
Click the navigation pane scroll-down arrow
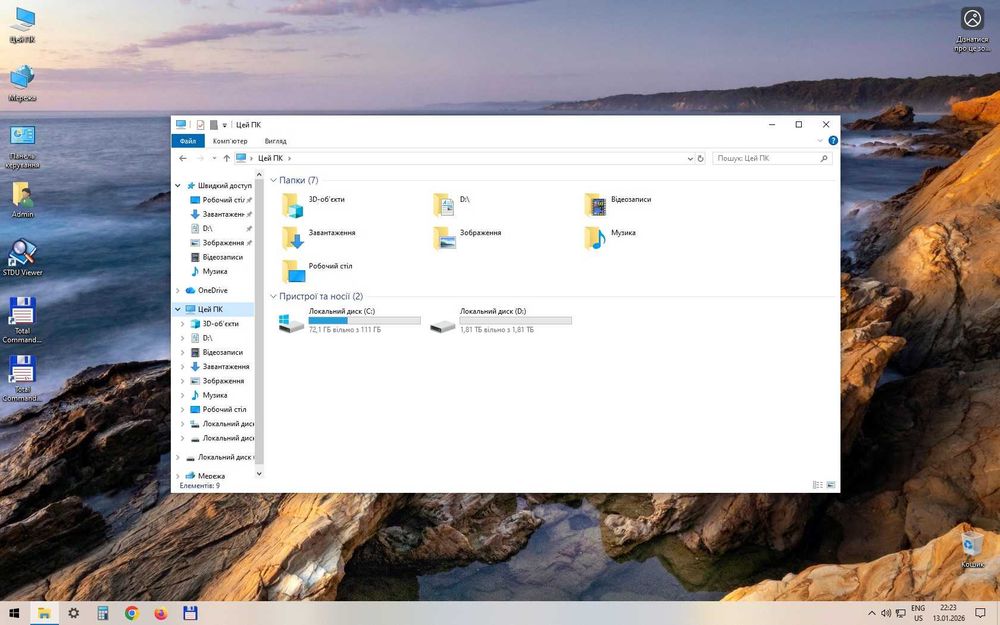point(259,473)
